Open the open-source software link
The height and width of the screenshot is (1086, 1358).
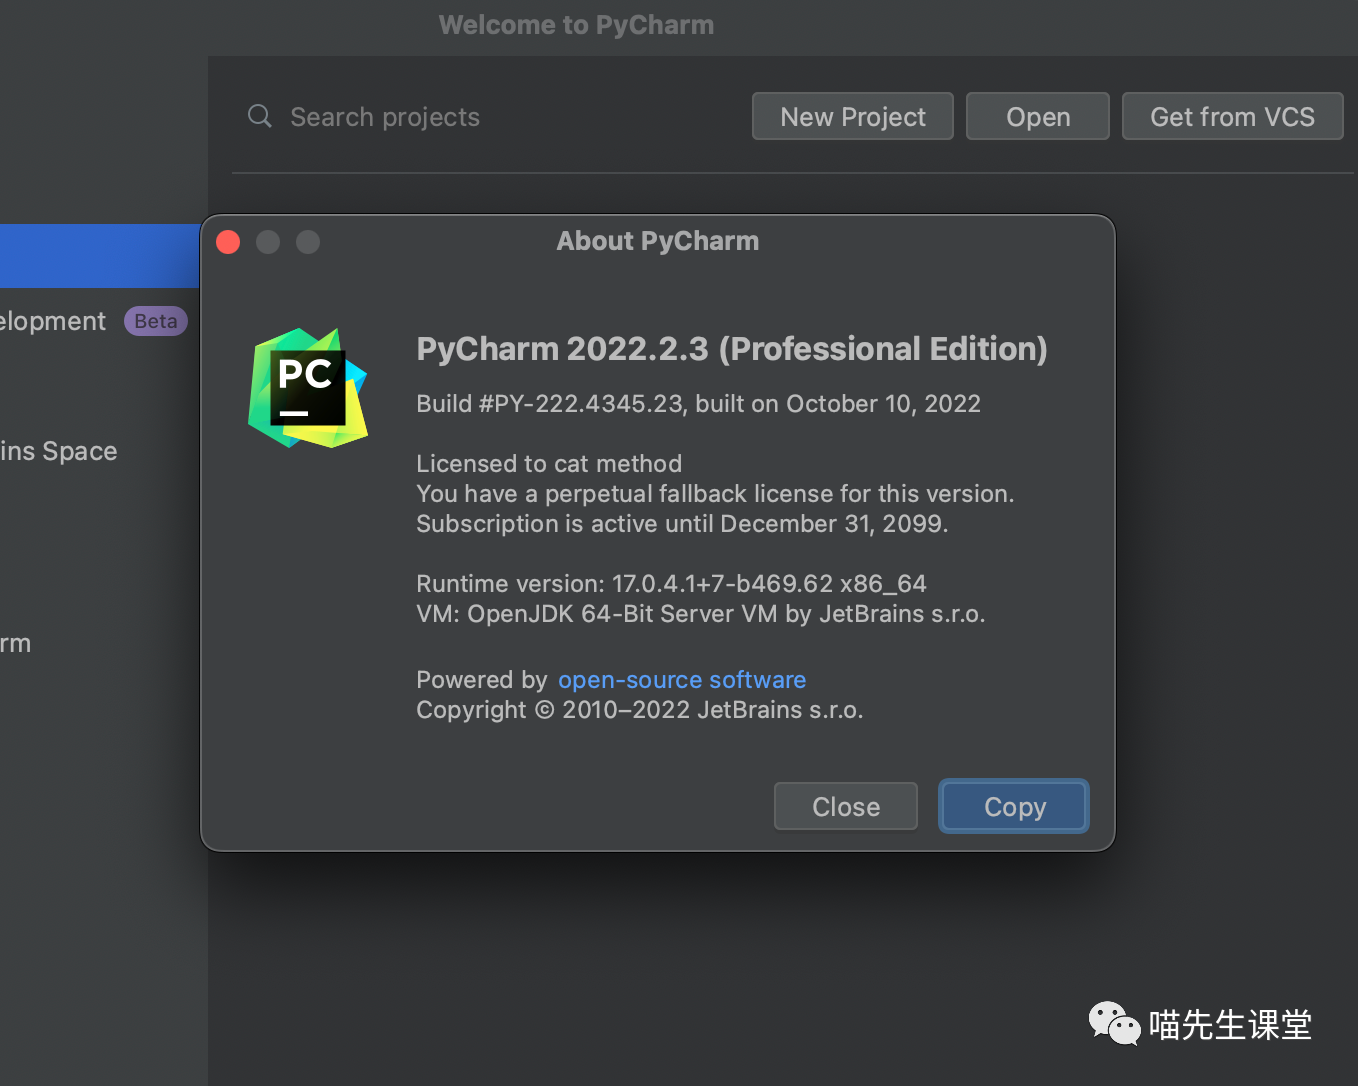[x=682, y=680]
